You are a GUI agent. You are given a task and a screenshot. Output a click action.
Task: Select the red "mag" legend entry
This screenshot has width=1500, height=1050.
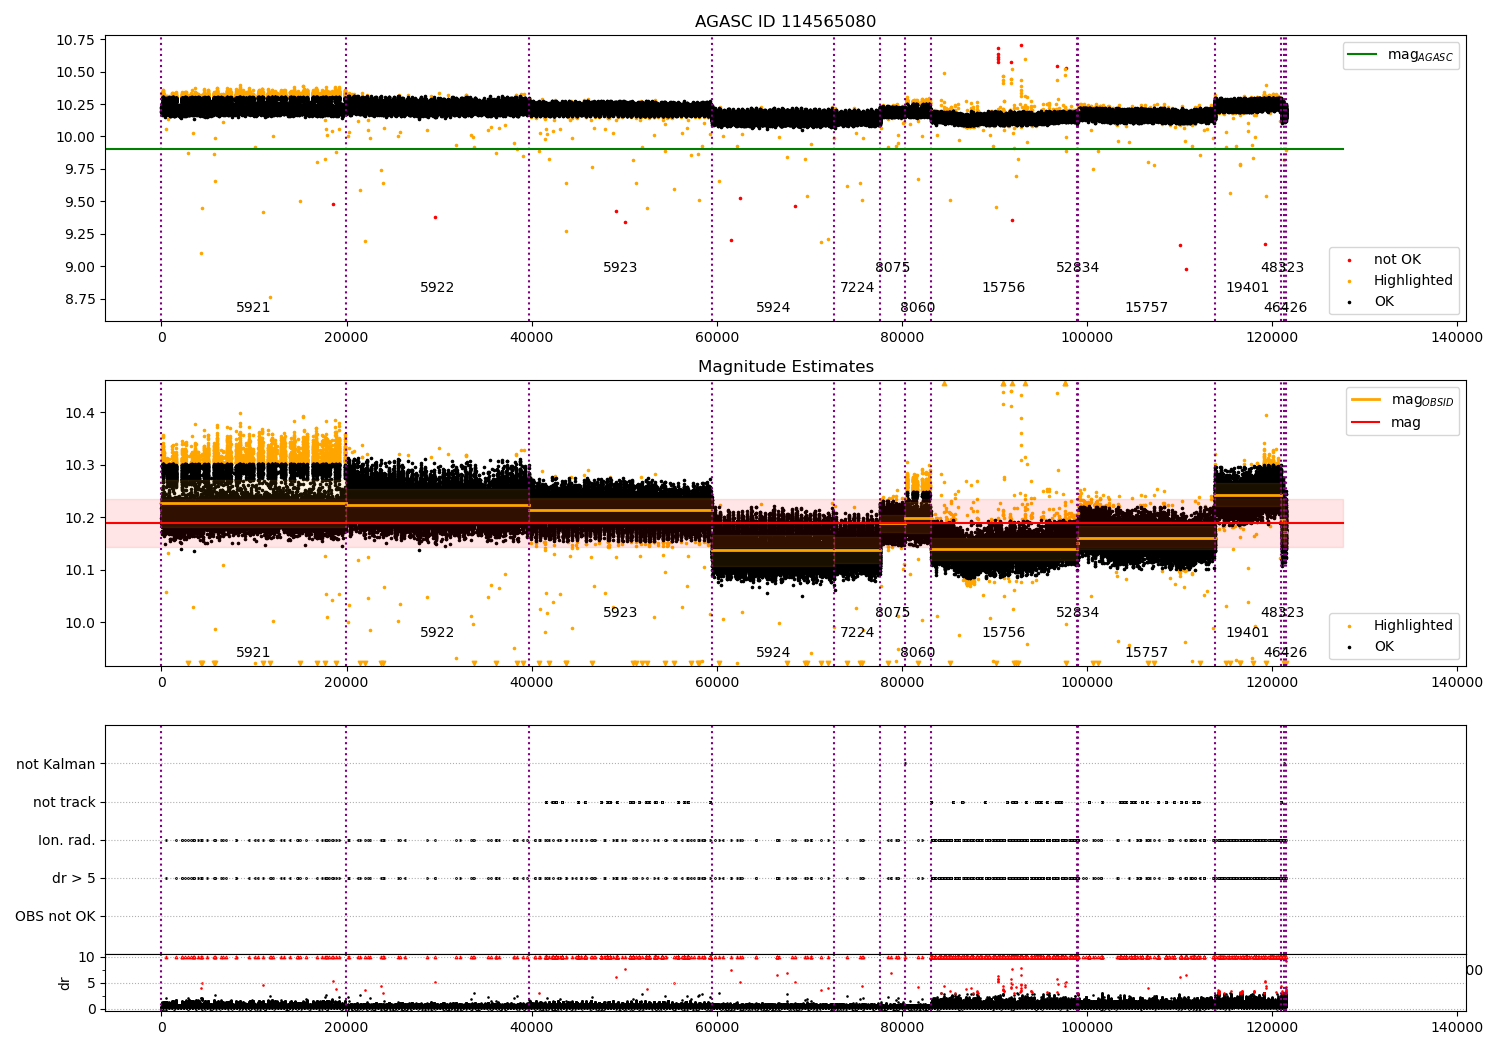tap(1405, 423)
